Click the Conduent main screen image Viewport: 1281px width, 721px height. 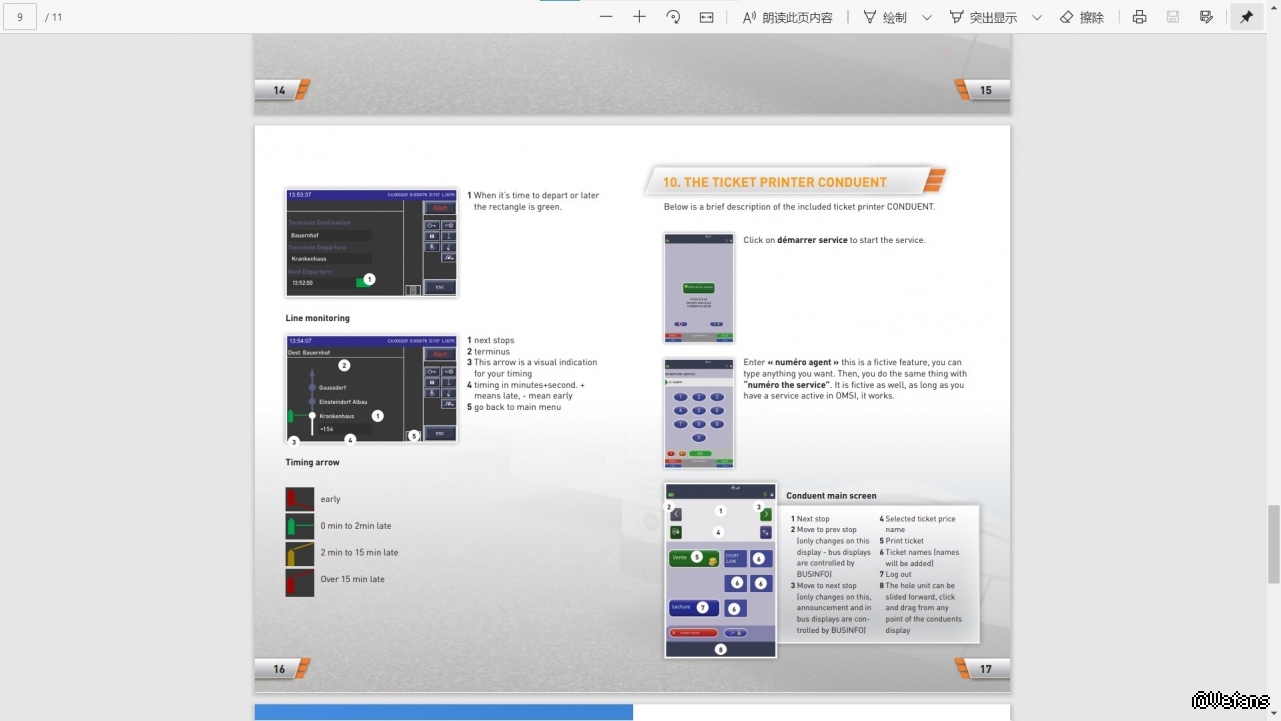click(x=720, y=570)
